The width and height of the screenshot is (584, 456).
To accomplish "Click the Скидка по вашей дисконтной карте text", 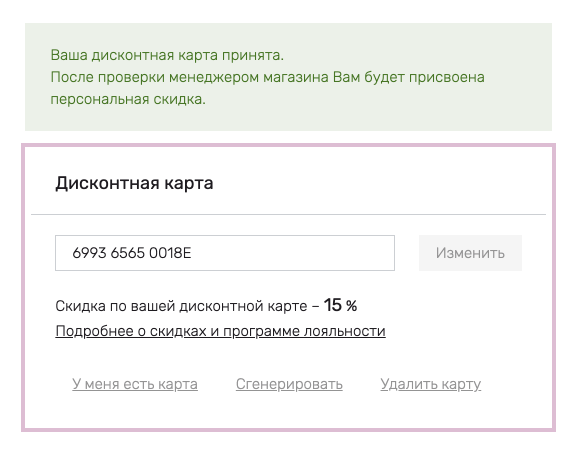I will (x=181, y=306).
